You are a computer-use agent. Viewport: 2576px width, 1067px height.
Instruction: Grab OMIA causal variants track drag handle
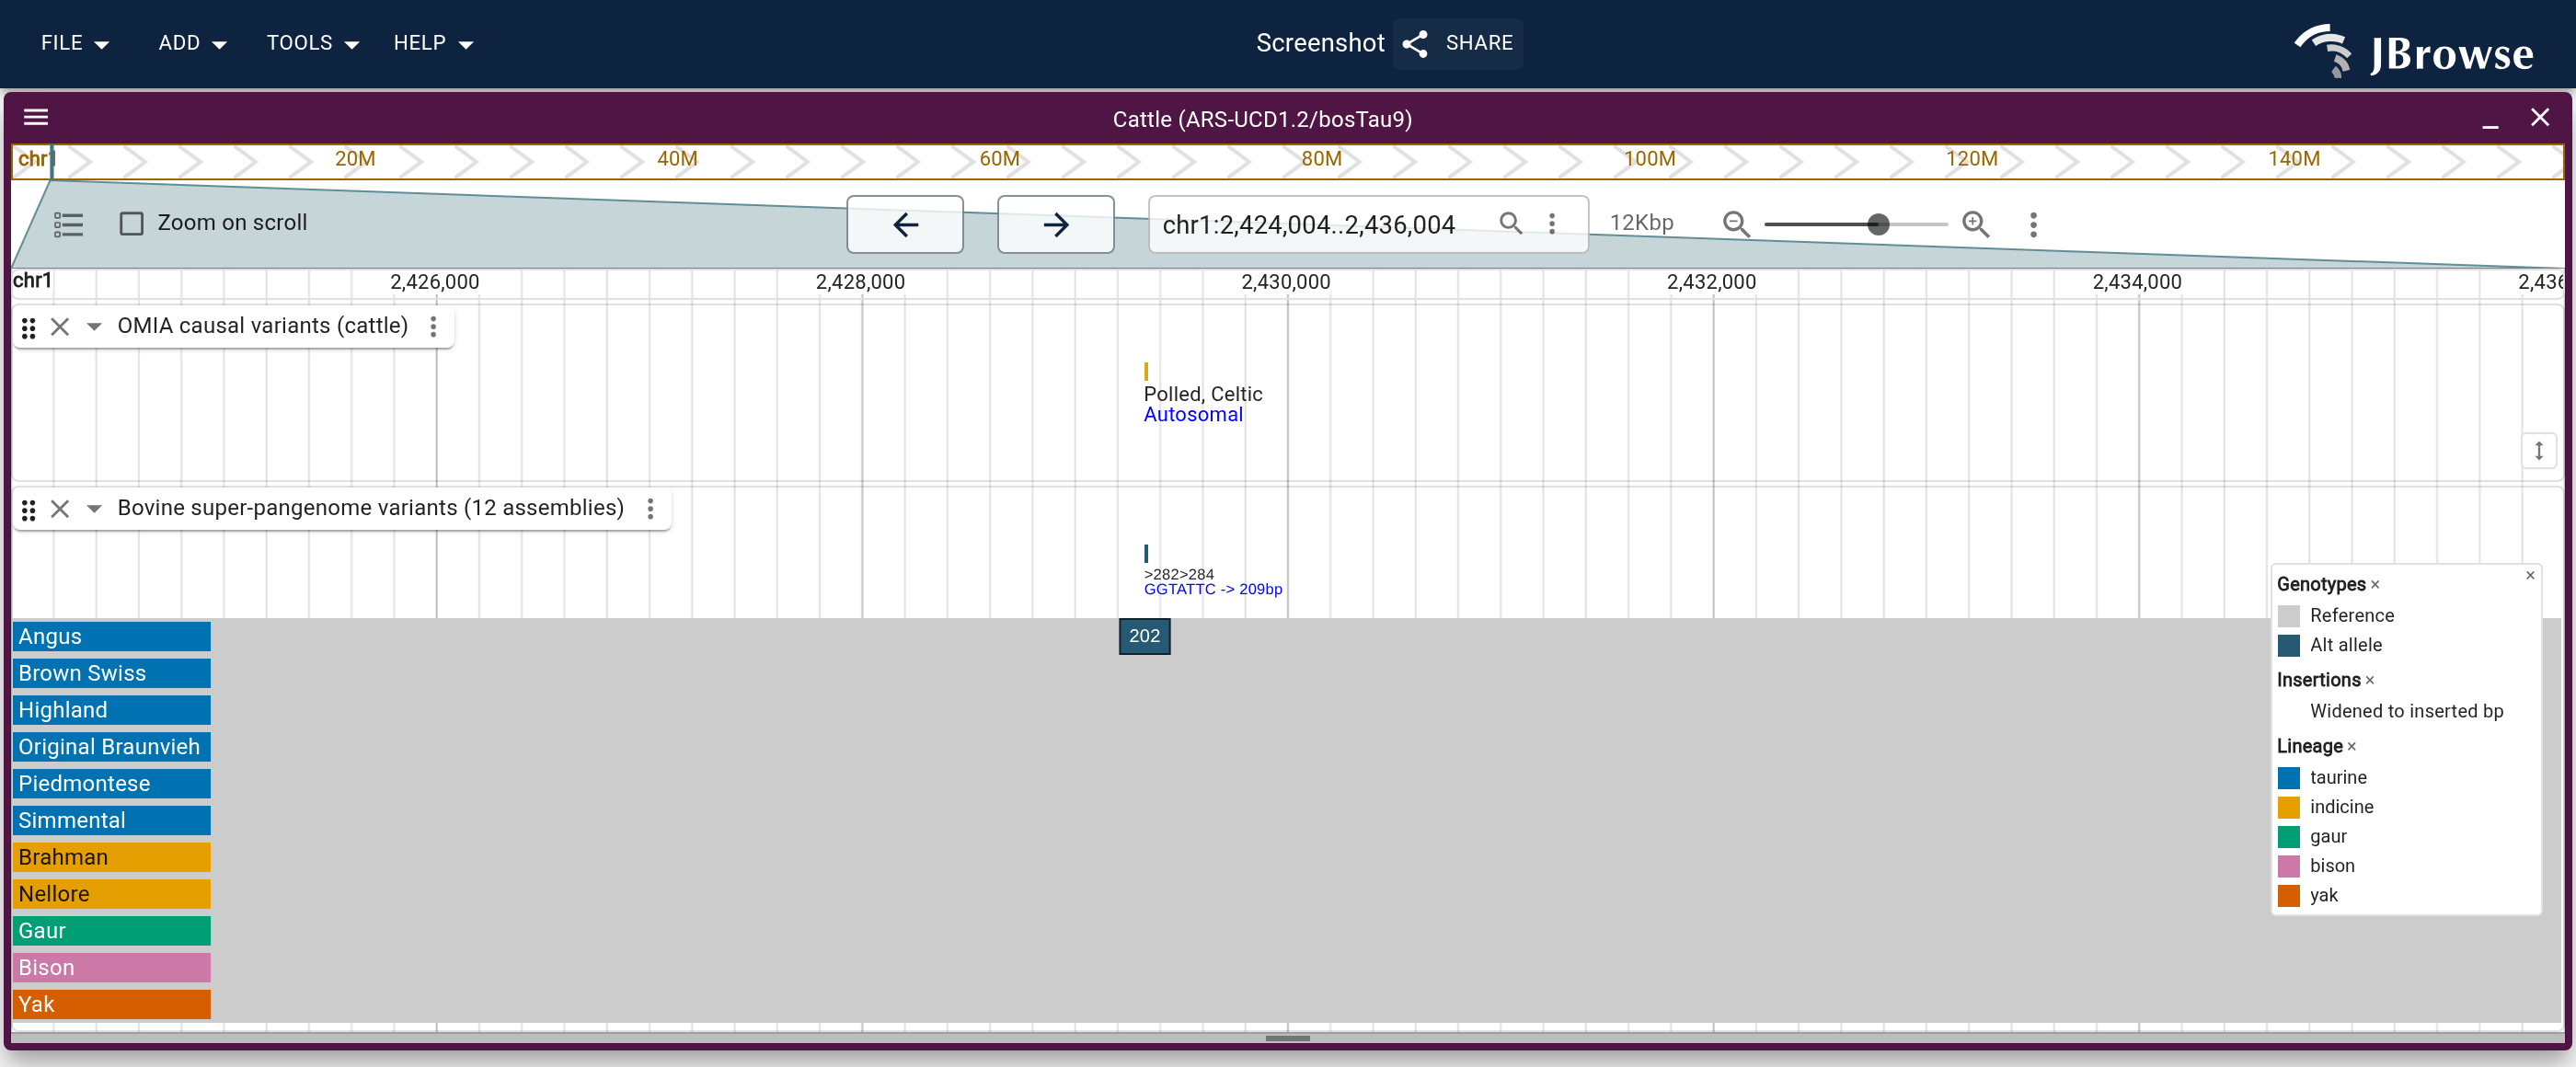pos(29,327)
